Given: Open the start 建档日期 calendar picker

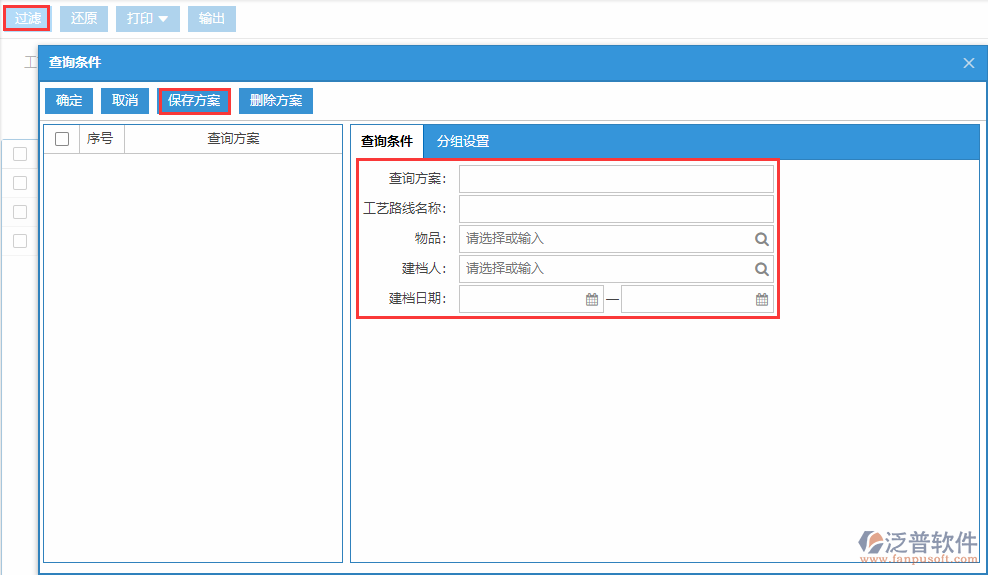Looking at the screenshot, I should (591, 299).
